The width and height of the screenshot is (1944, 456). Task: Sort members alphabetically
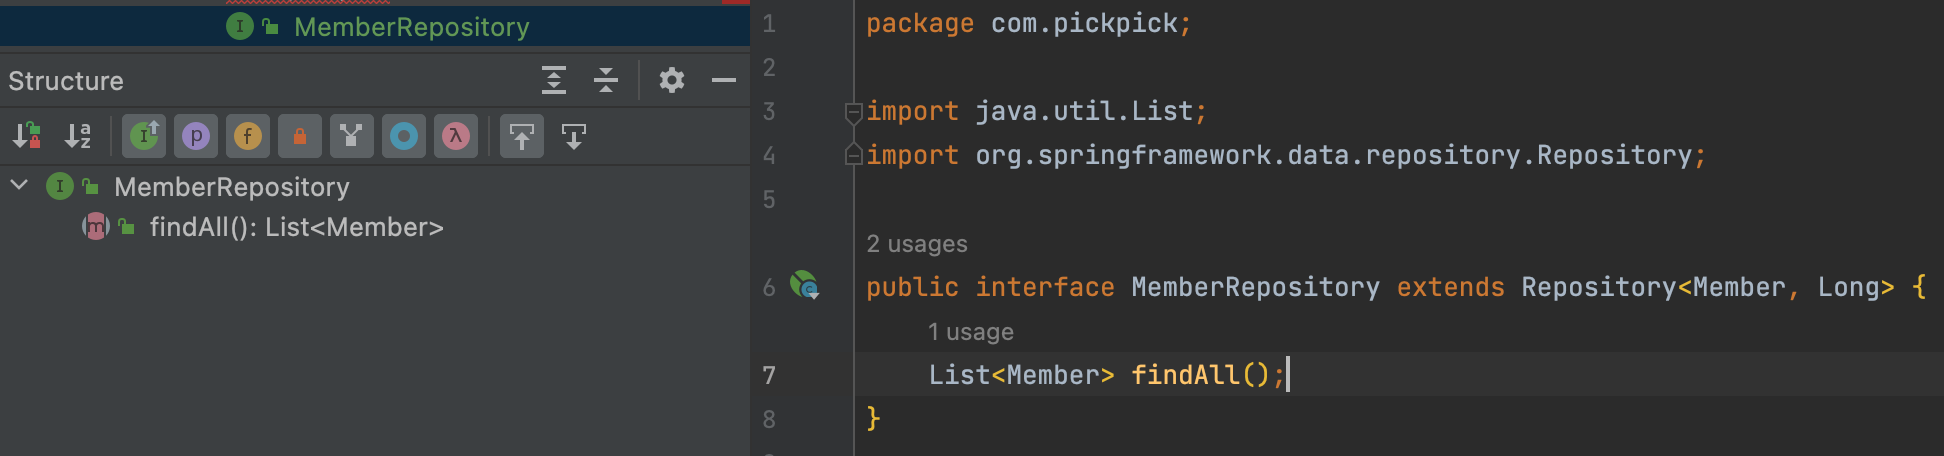click(x=78, y=135)
